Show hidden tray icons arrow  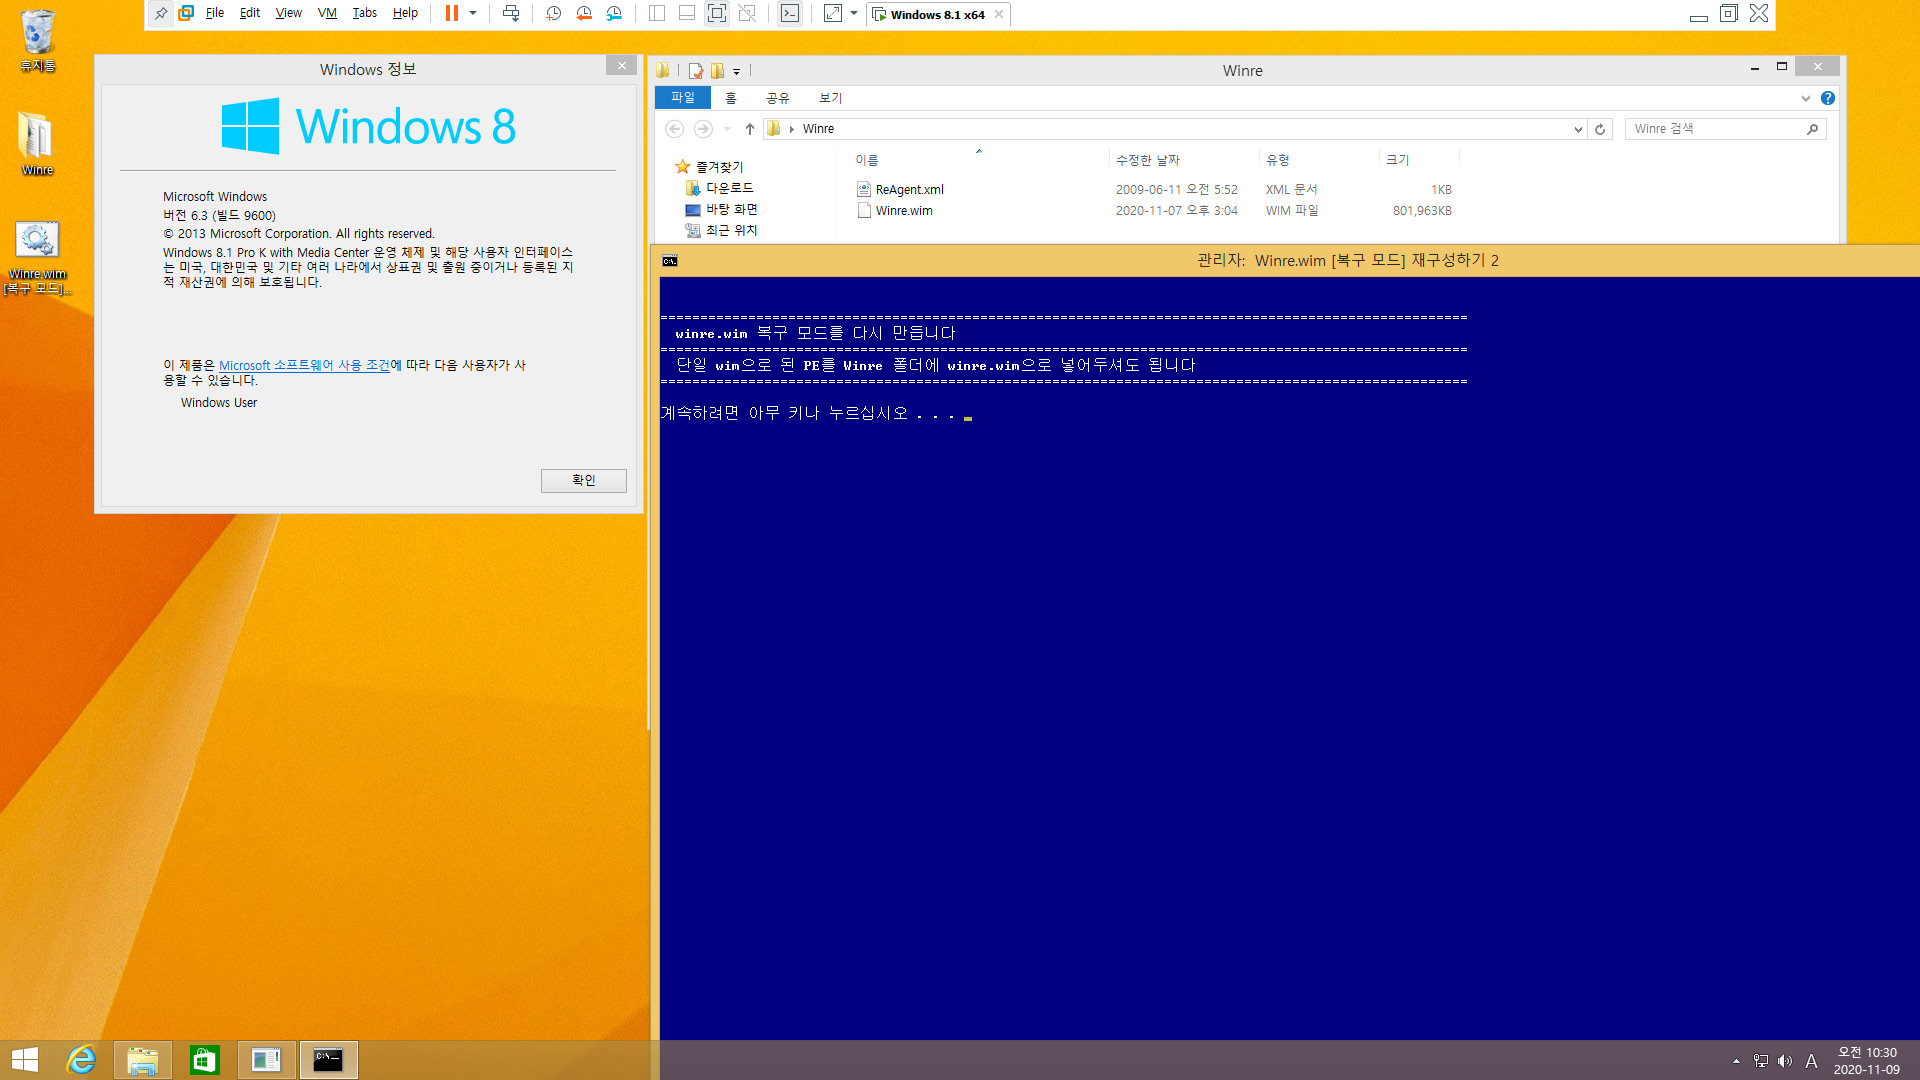point(1736,1061)
